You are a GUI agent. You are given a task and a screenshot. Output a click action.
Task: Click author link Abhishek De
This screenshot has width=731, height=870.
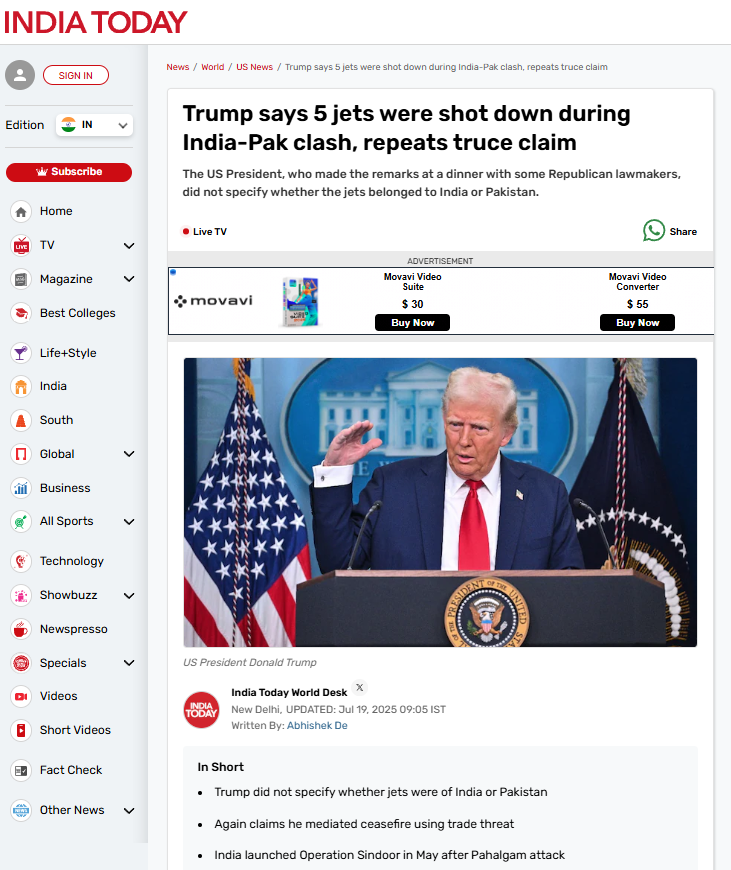coord(317,725)
